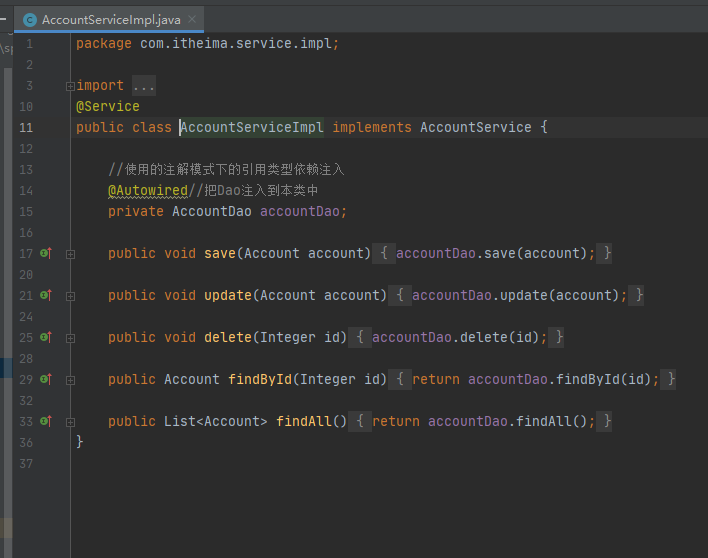Expand the findAll method fold marker
This screenshot has height=558, width=708.
coord(70,422)
